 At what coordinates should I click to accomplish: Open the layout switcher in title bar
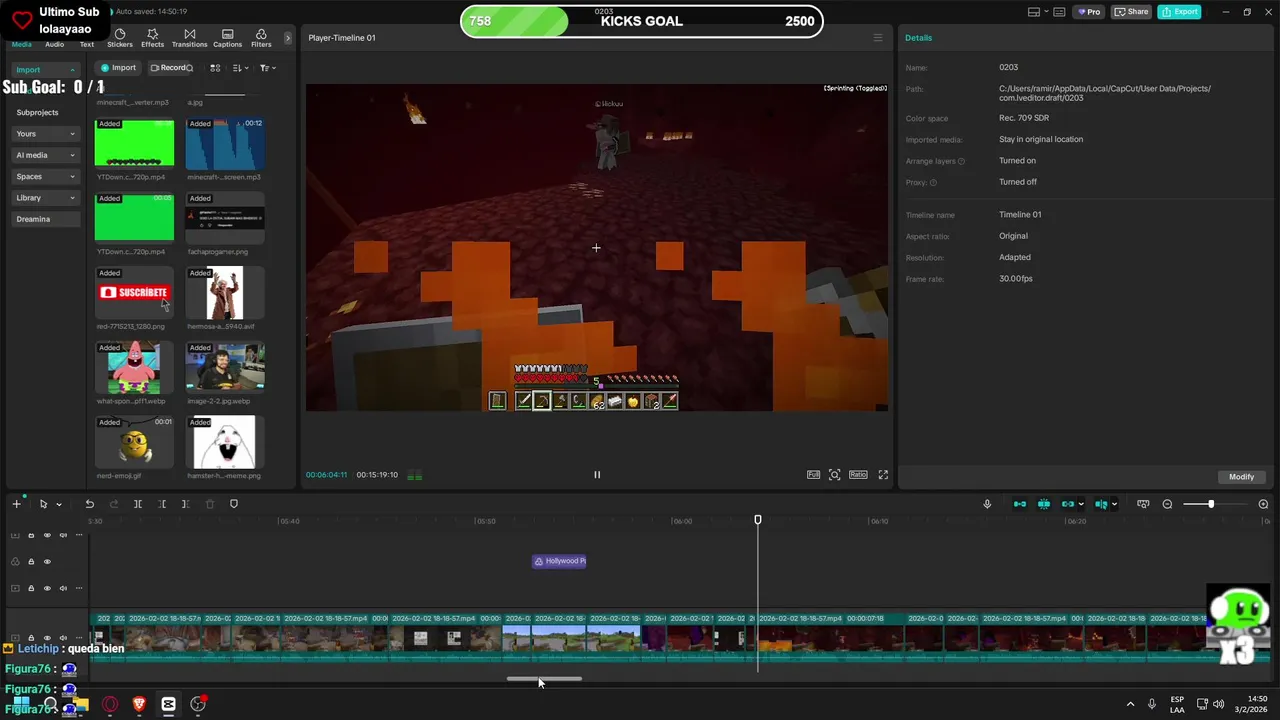tap(1034, 12)
